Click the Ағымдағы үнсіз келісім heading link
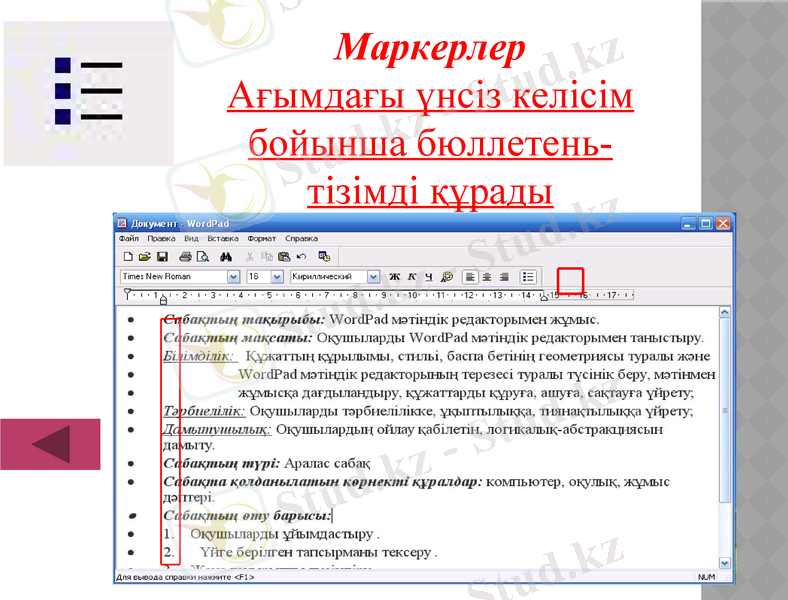788x600 pixels. 430,95
